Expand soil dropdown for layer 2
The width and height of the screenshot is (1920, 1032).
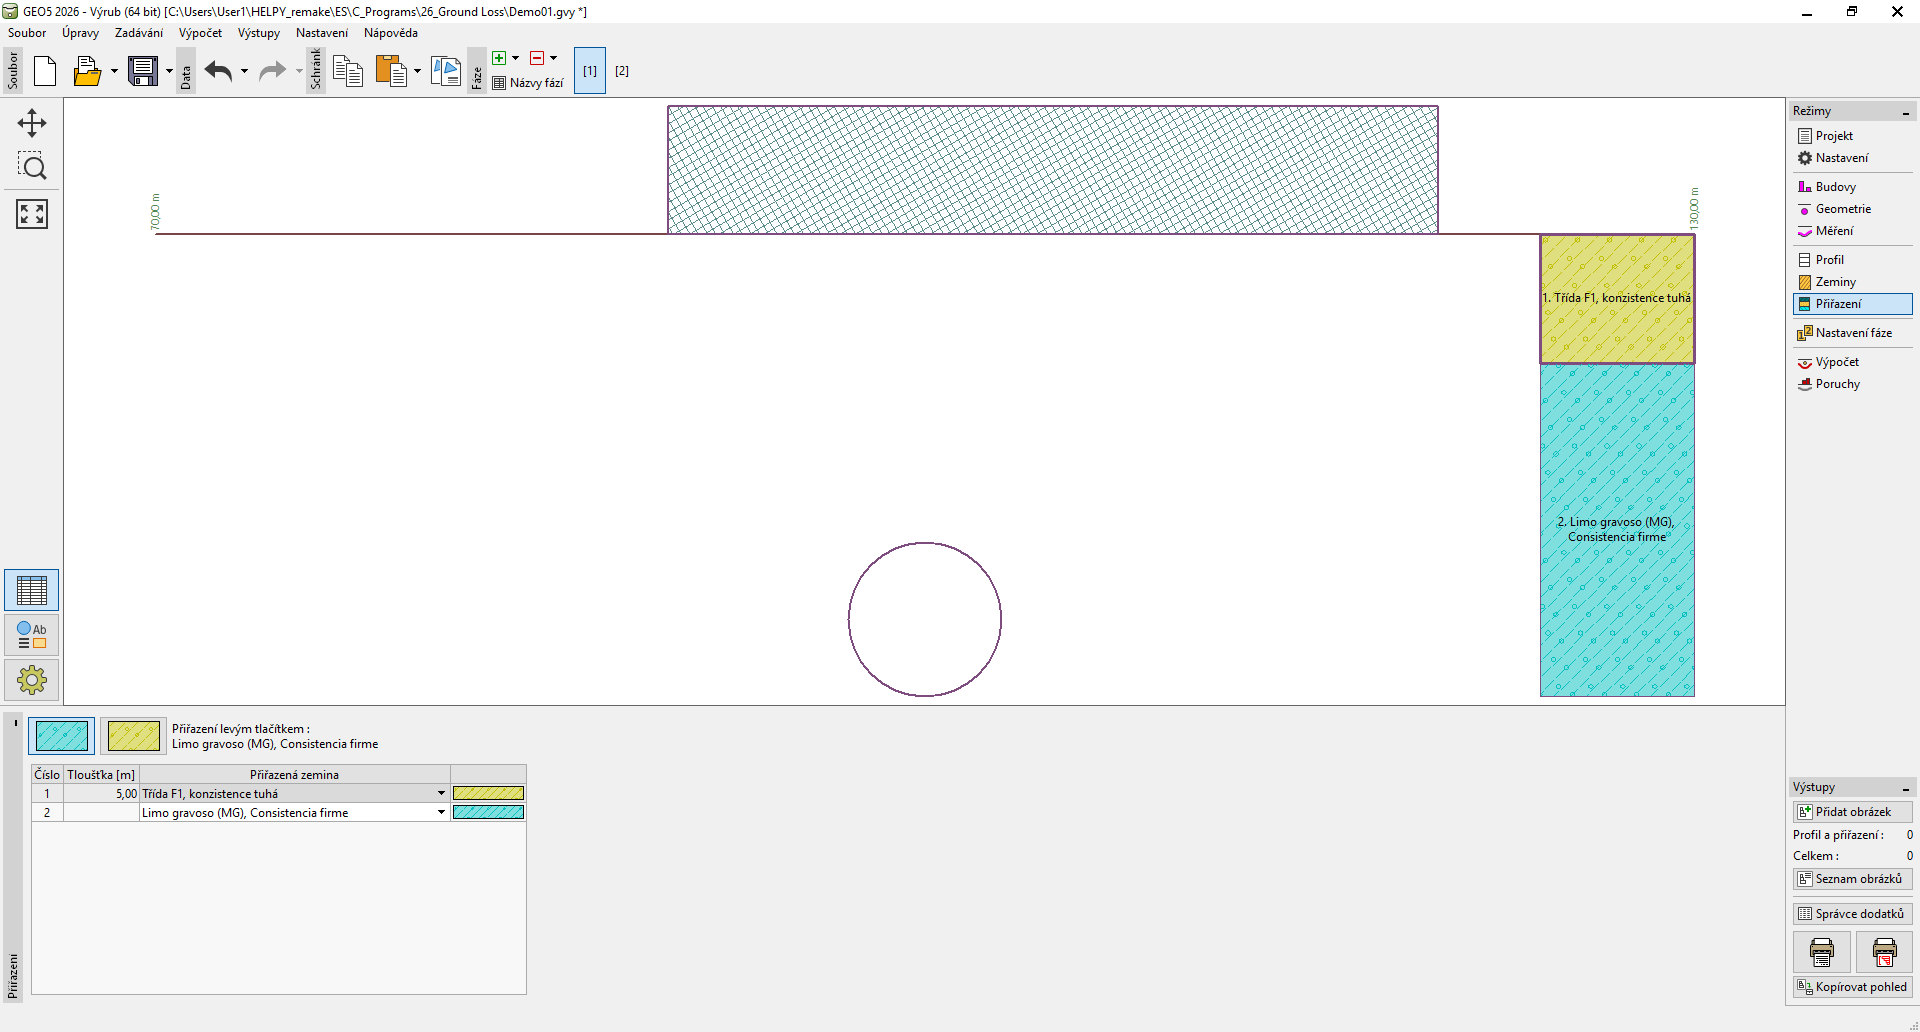click(x=441, y=812)
